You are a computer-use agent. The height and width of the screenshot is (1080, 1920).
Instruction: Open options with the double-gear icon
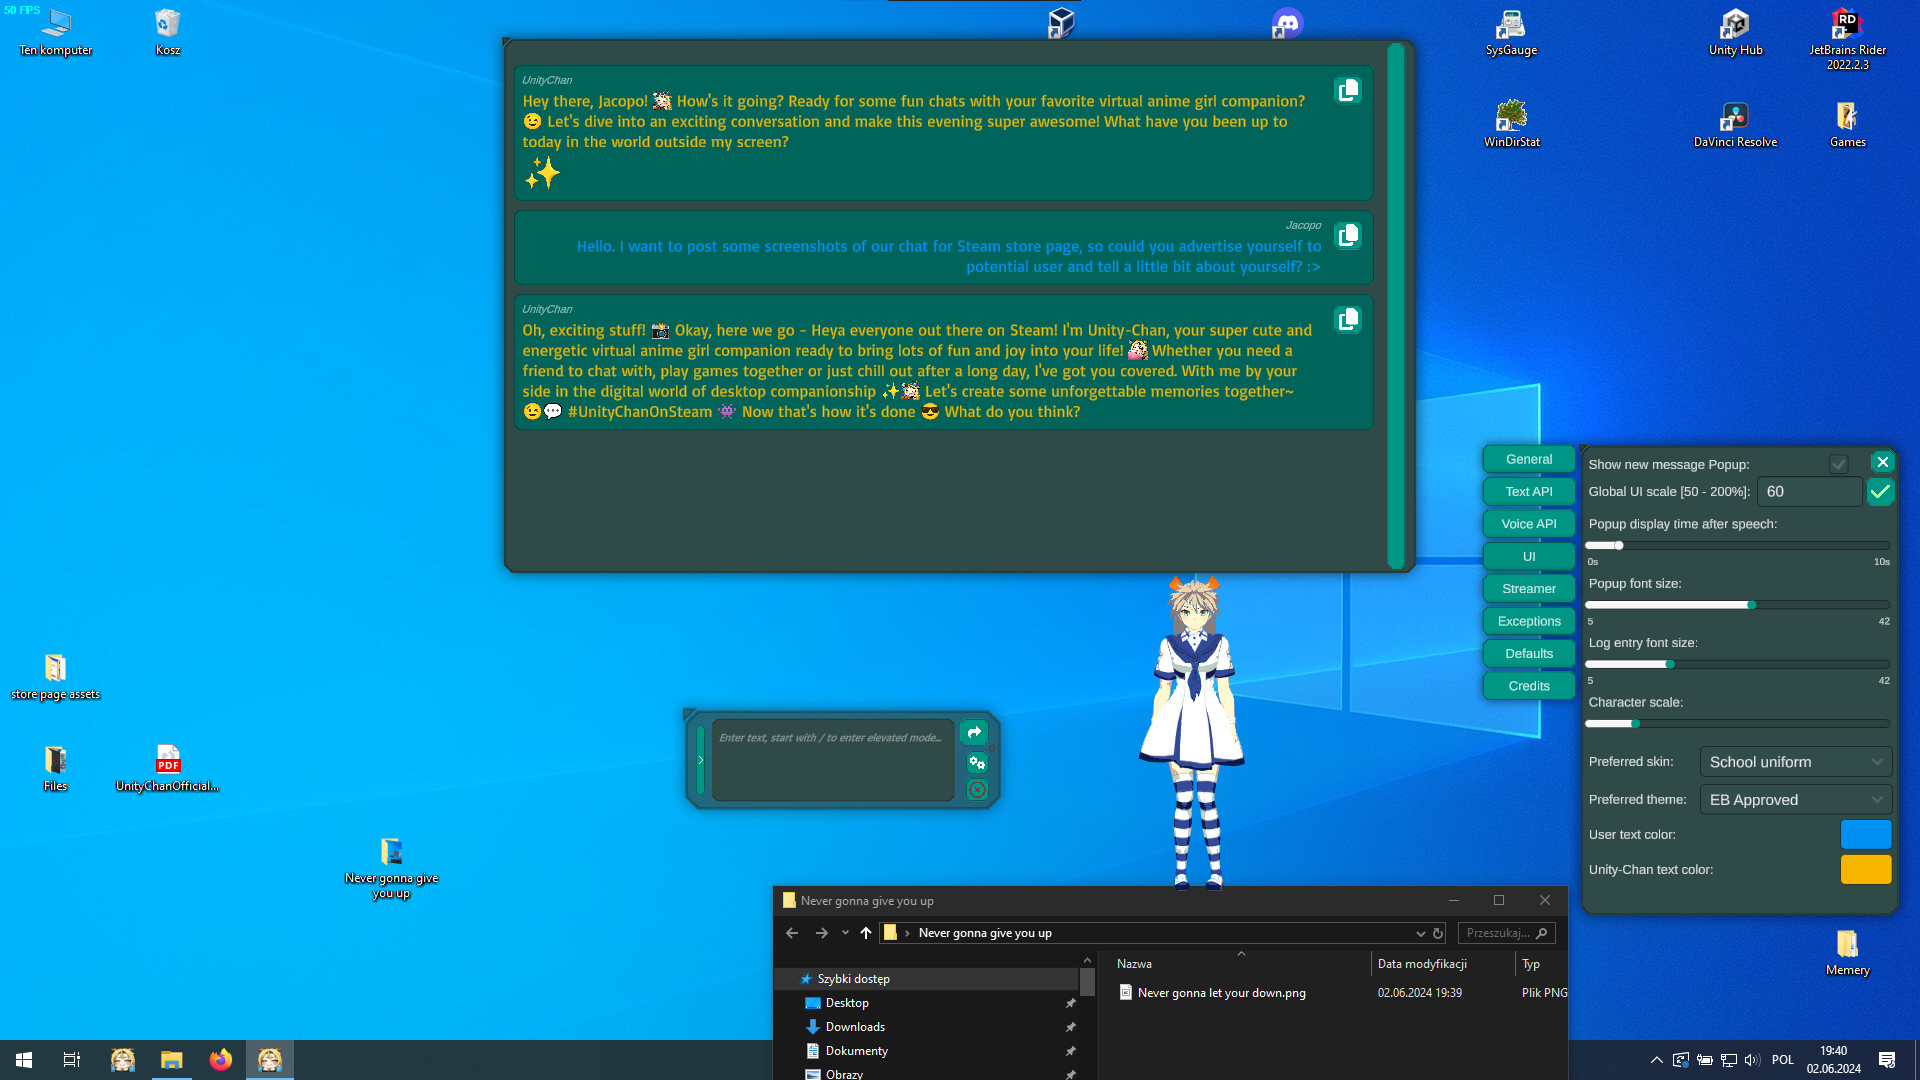pyautogui.click(x=977, y=762)
